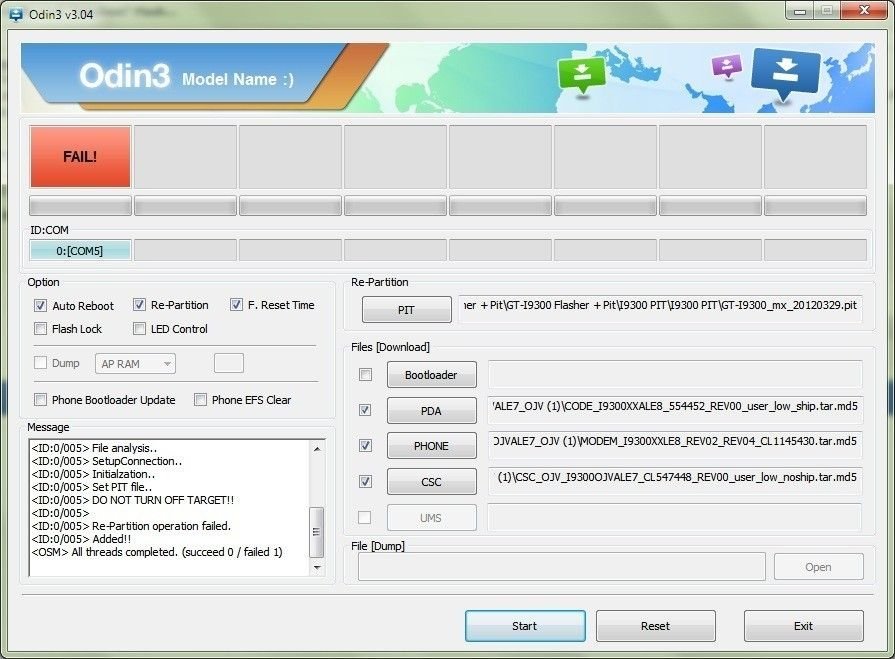Screen dimensions: 895x659
Task: Click the purple upload speech-bubble icon in banner
Action: click(727, 66)
